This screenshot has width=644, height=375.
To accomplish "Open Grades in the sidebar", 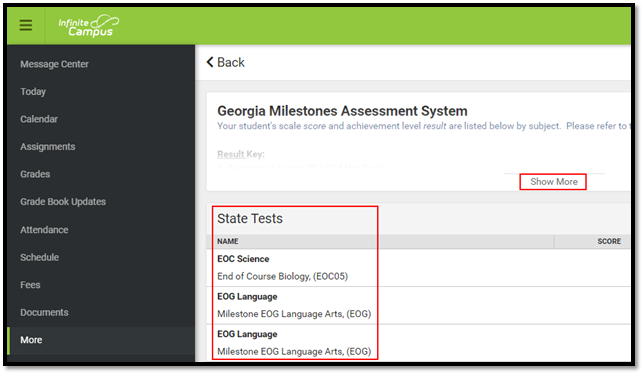I will pos(35,174).
